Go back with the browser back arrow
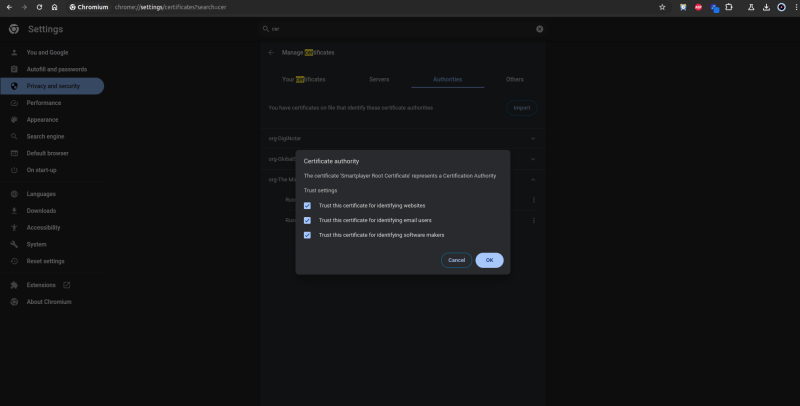This screenshot has height=406, width=800. (x=9, y=7)
